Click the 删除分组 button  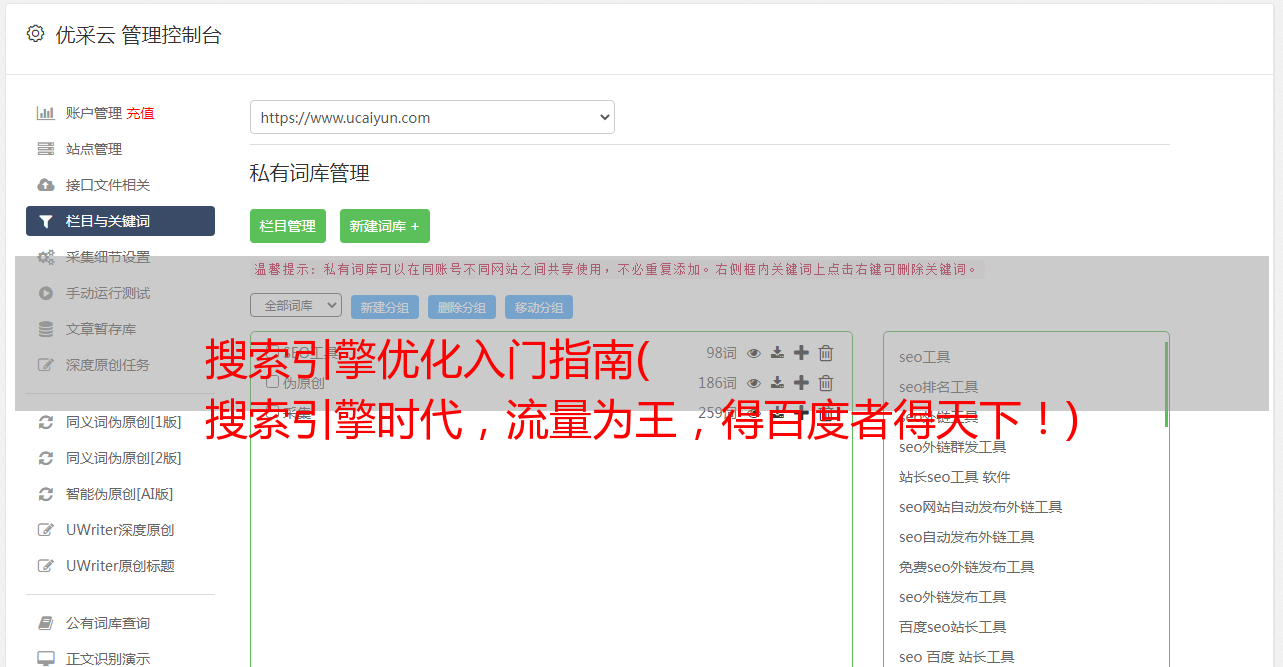pyautogui.click(x=462, y=307)
